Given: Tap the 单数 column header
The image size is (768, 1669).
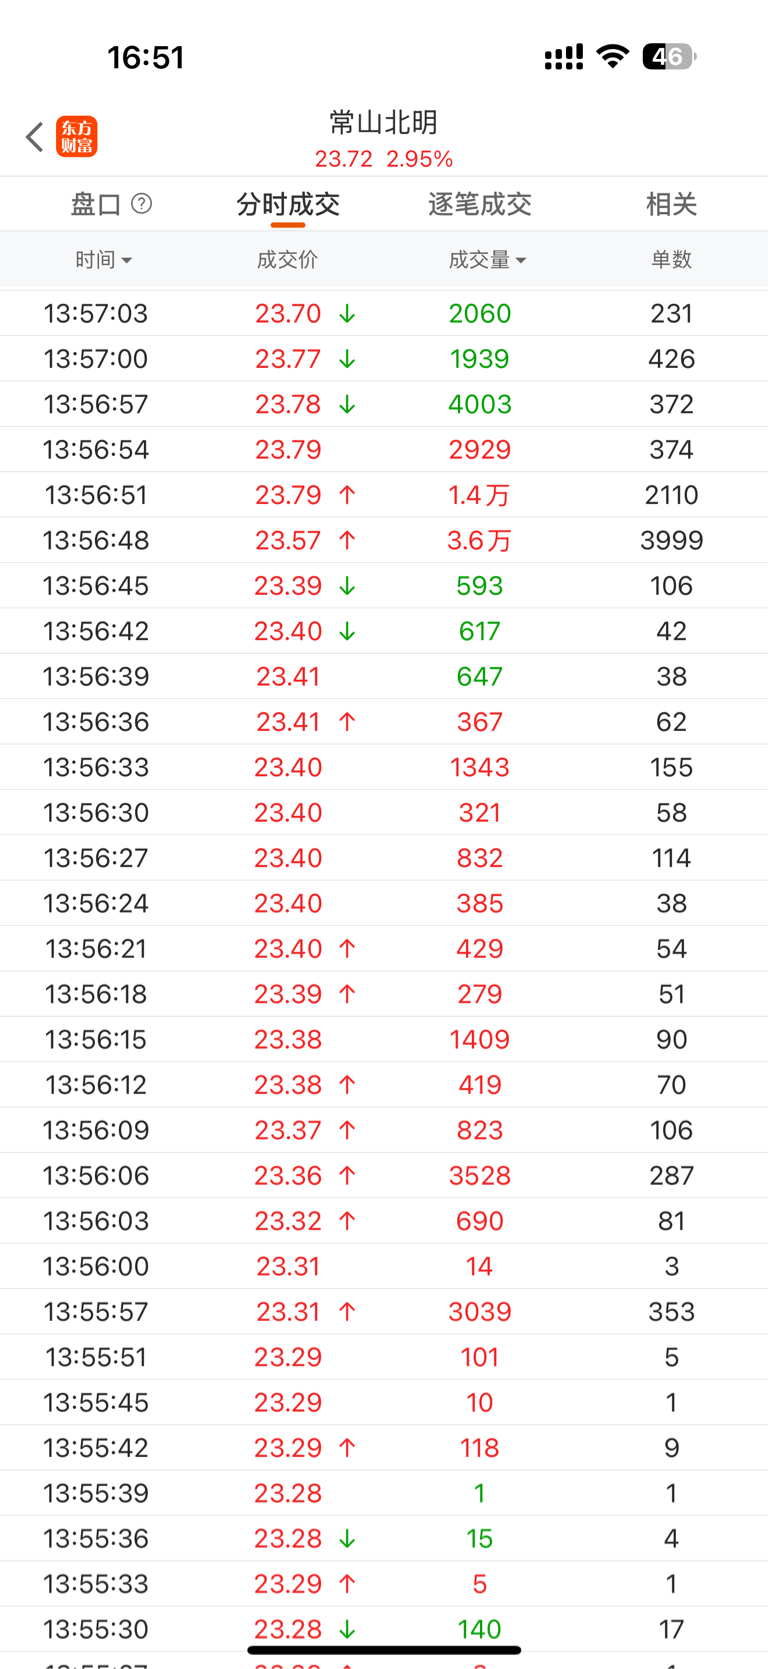Looking at the screenshot, I should [671, 260].
